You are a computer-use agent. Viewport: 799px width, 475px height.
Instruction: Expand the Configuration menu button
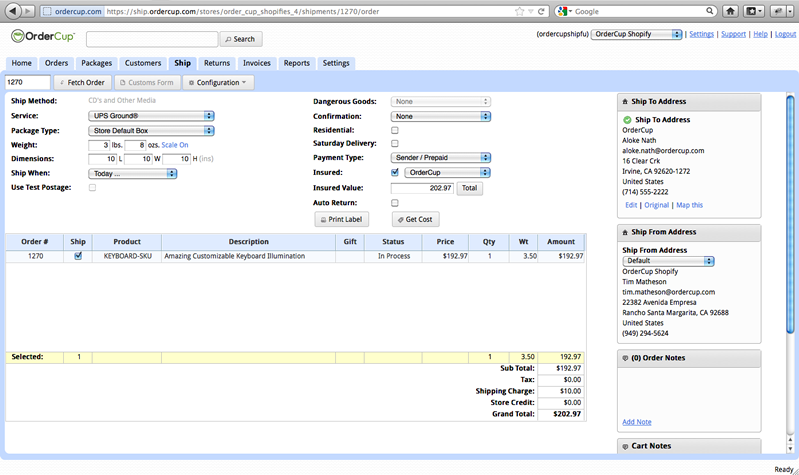pos(218,83)
